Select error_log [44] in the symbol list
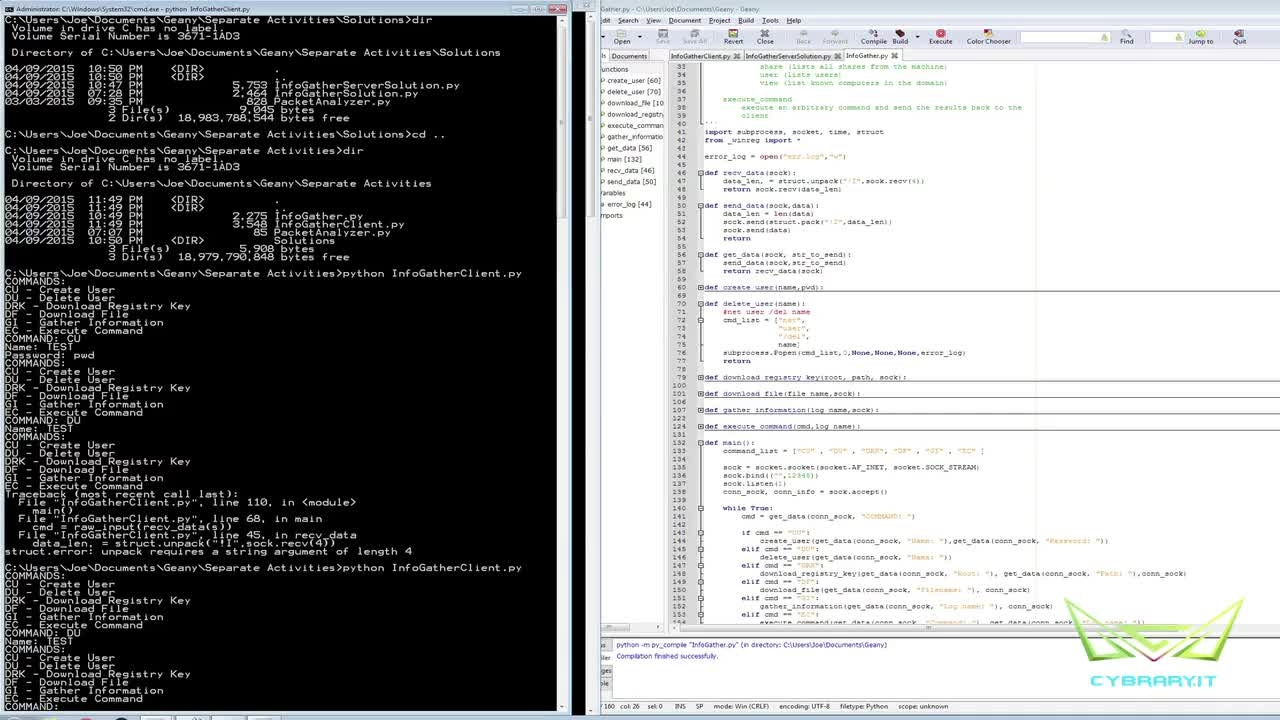Screen dimensions: 1280x720 click(x=629, y=204)
